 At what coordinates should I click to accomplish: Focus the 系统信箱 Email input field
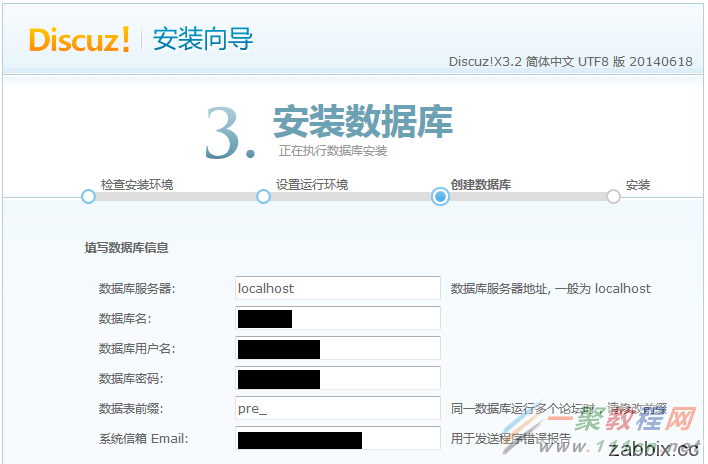point(338,438)
